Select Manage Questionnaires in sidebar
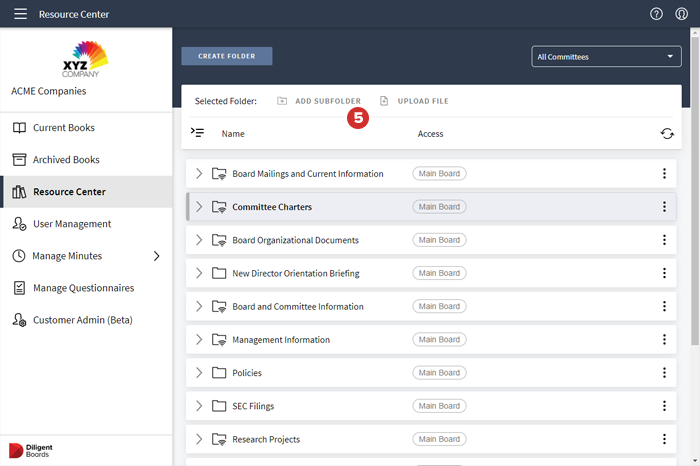The image size is (700, 466). (x=82, y=288)
